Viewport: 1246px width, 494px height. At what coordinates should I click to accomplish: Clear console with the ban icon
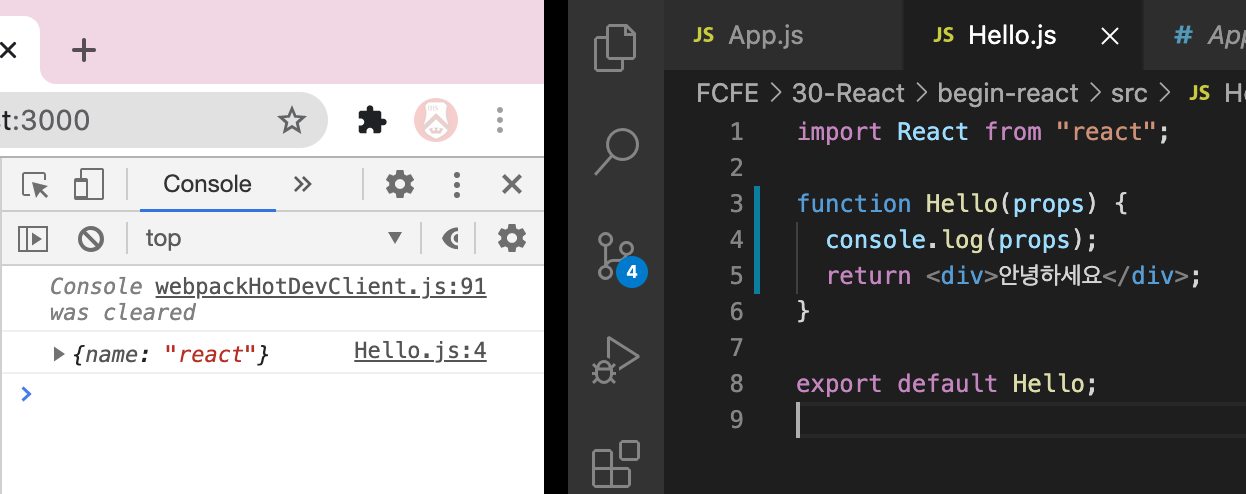91,238
